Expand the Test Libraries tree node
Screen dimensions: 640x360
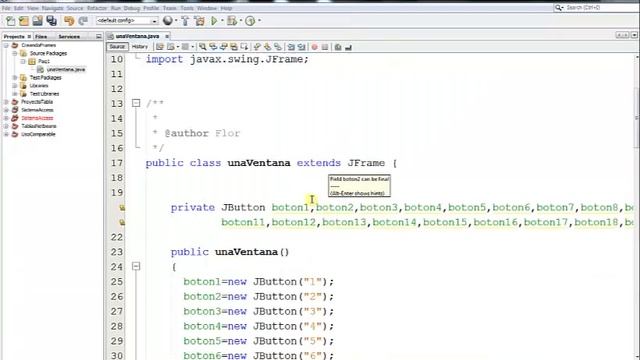pyautogui.click(x=15, y=94)
